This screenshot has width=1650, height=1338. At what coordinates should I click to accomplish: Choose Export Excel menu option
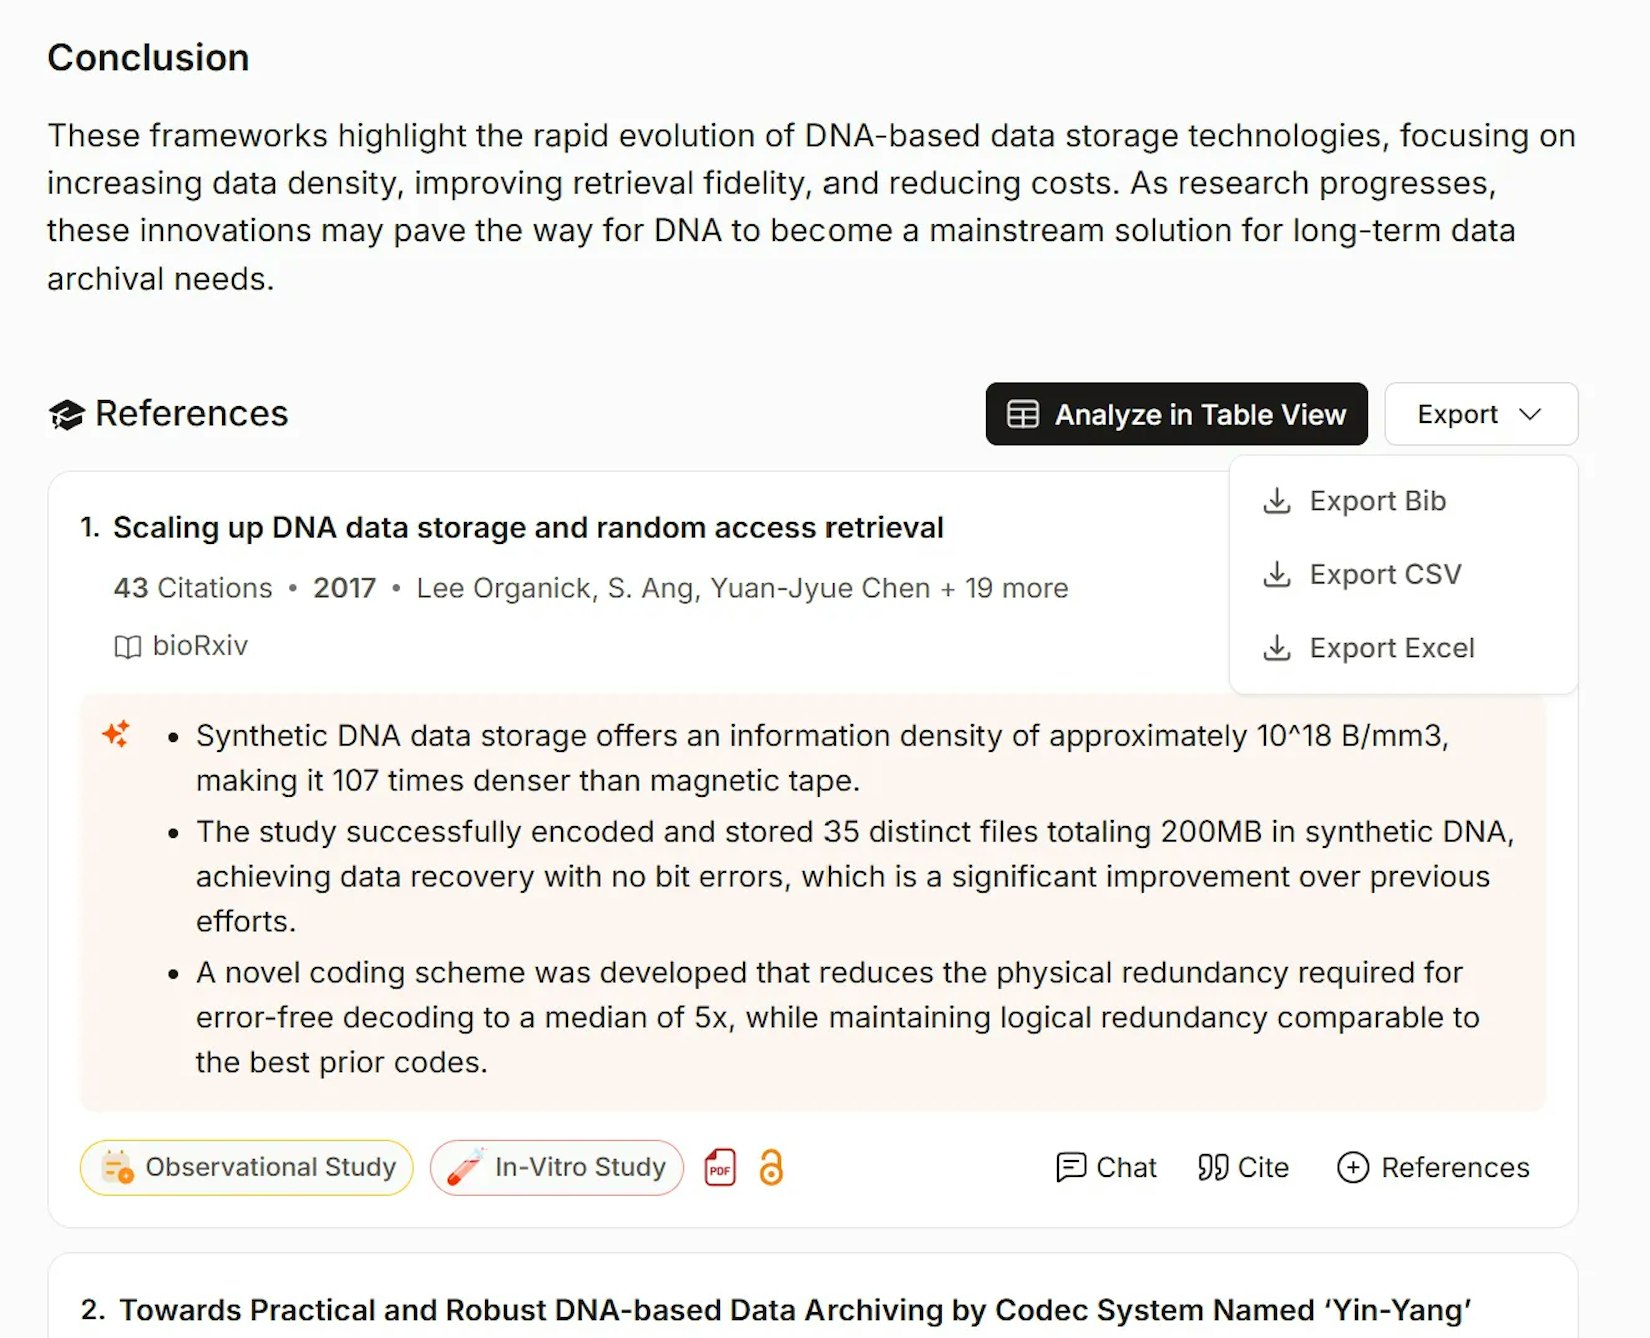pos(1391,648)
